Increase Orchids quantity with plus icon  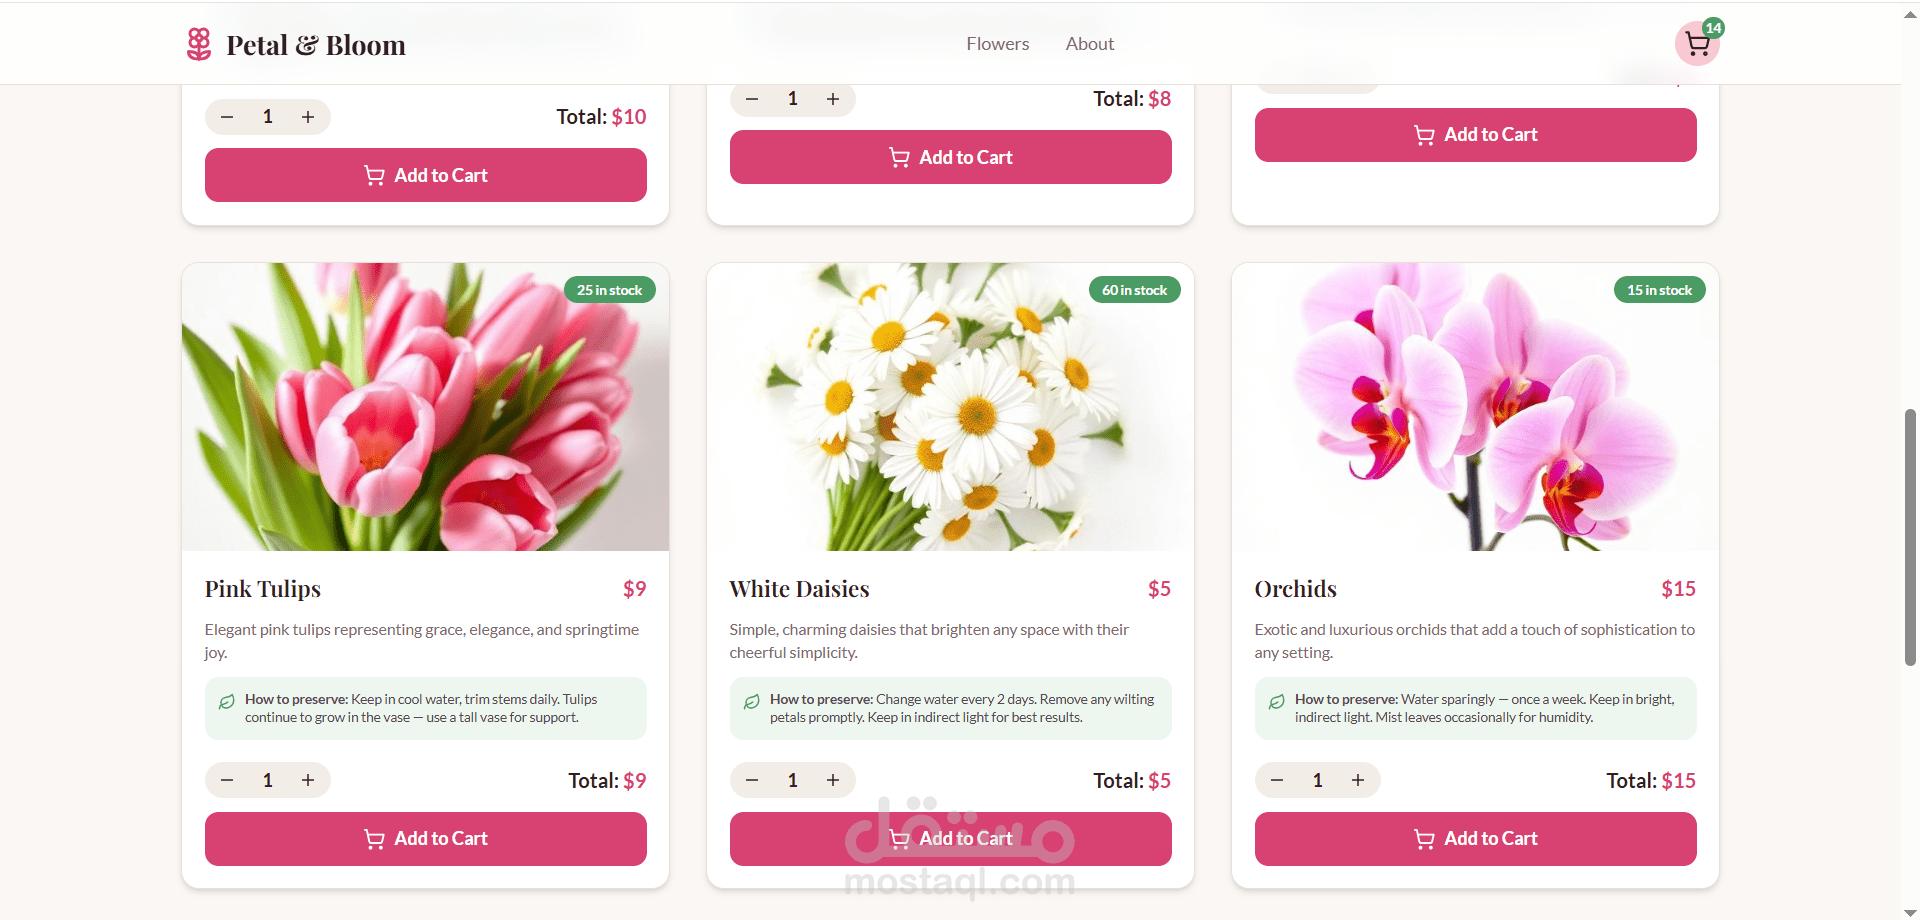tap(1358, 780)
